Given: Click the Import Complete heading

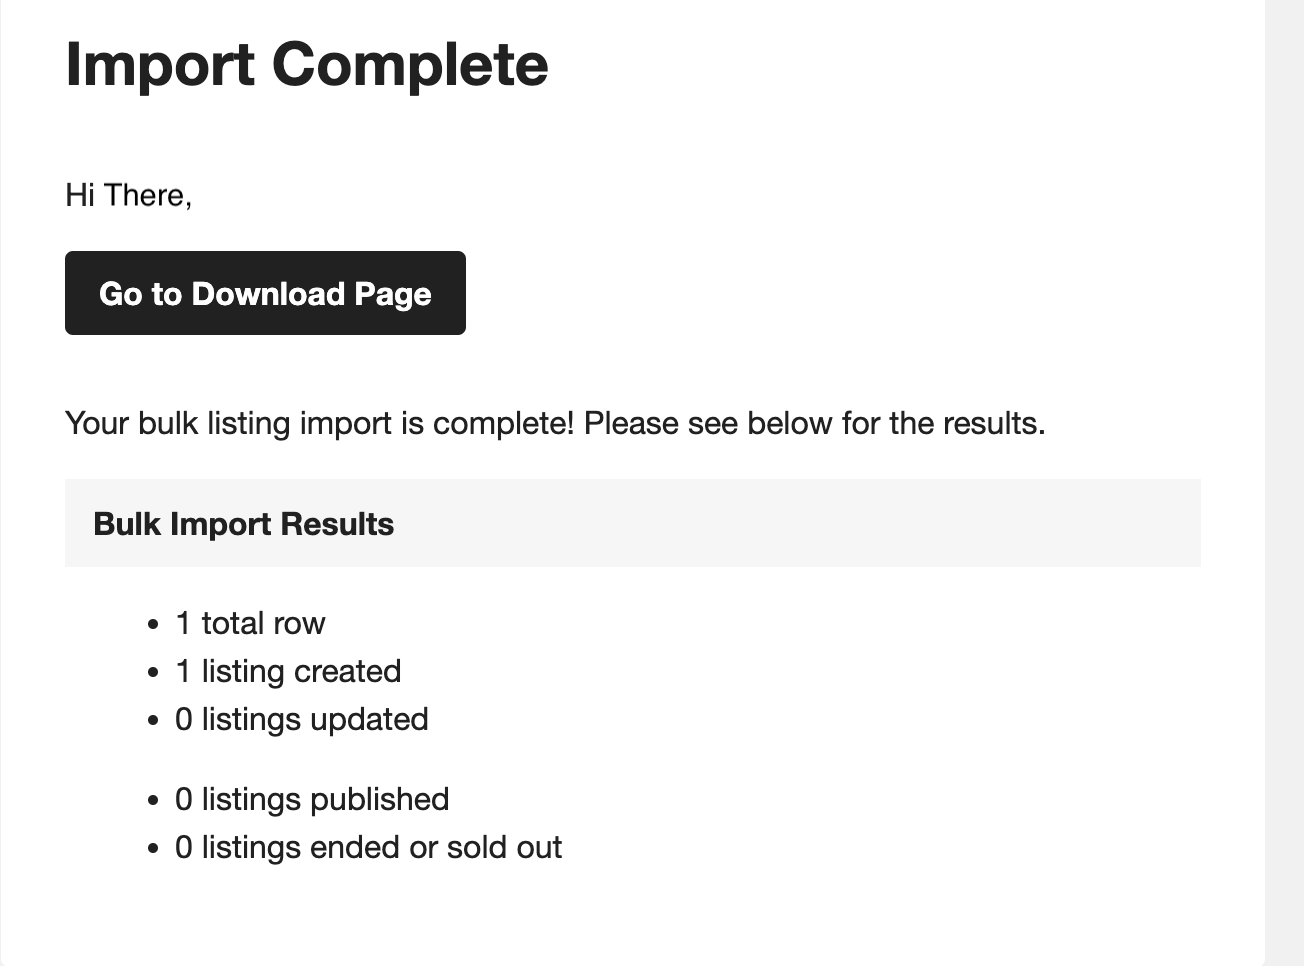Looking at the screenshot, I should [306, 64].
